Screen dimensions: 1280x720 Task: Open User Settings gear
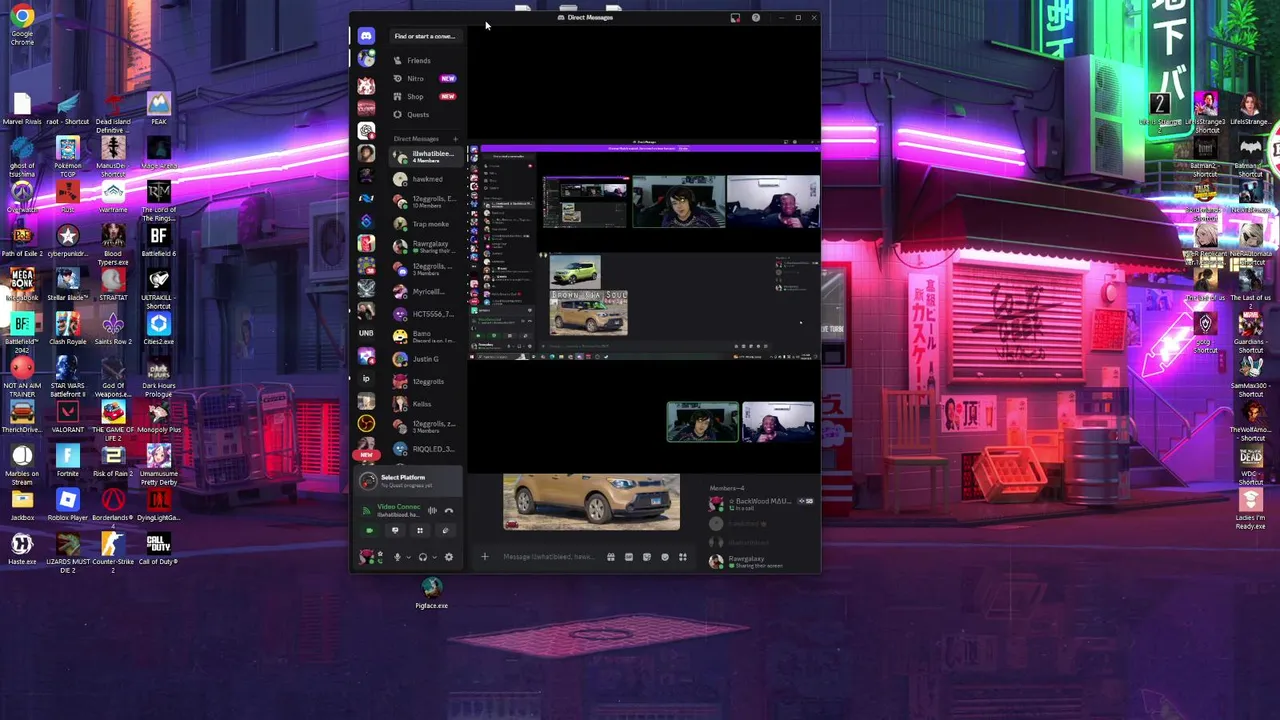[449, 557]
